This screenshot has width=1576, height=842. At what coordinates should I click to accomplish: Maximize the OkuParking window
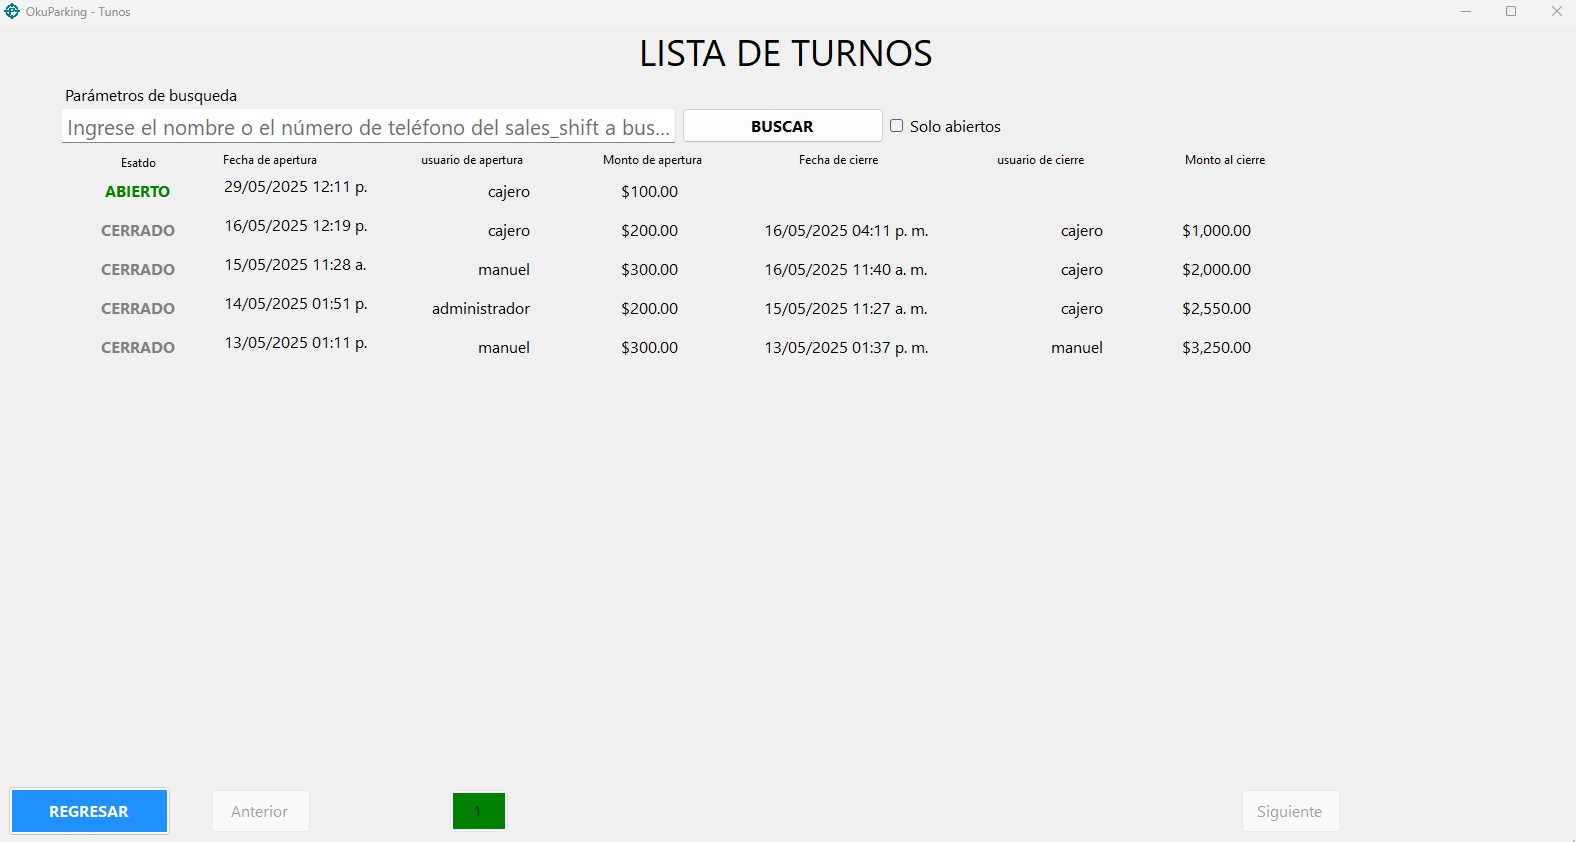1511,12
